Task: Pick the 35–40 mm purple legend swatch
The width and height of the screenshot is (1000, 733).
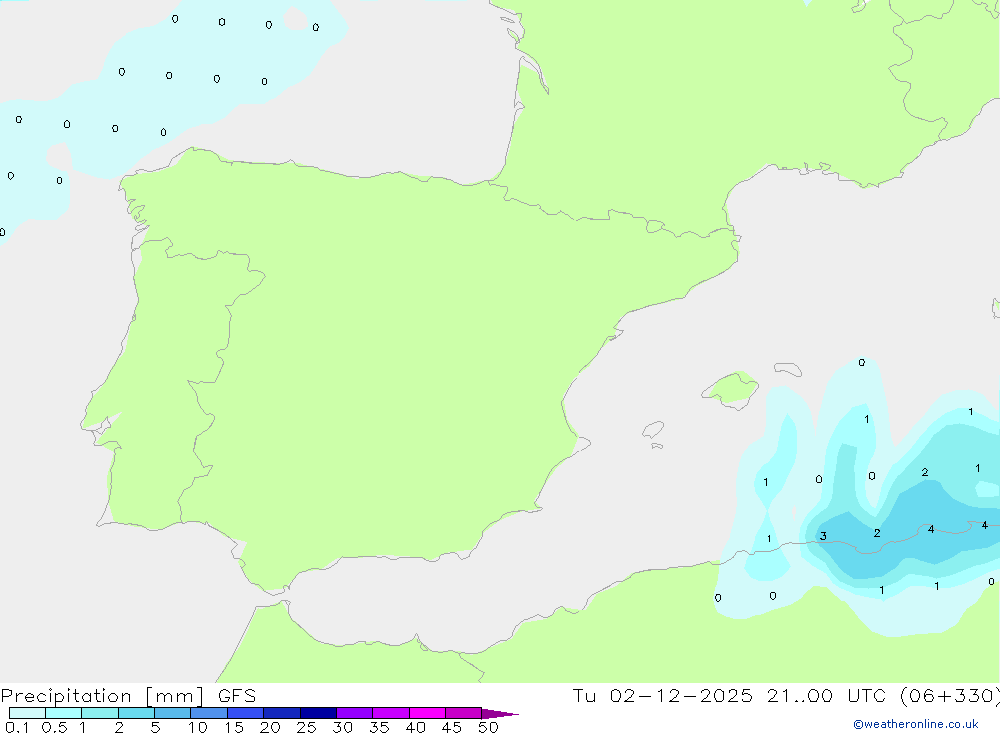Action: point(391,713)
